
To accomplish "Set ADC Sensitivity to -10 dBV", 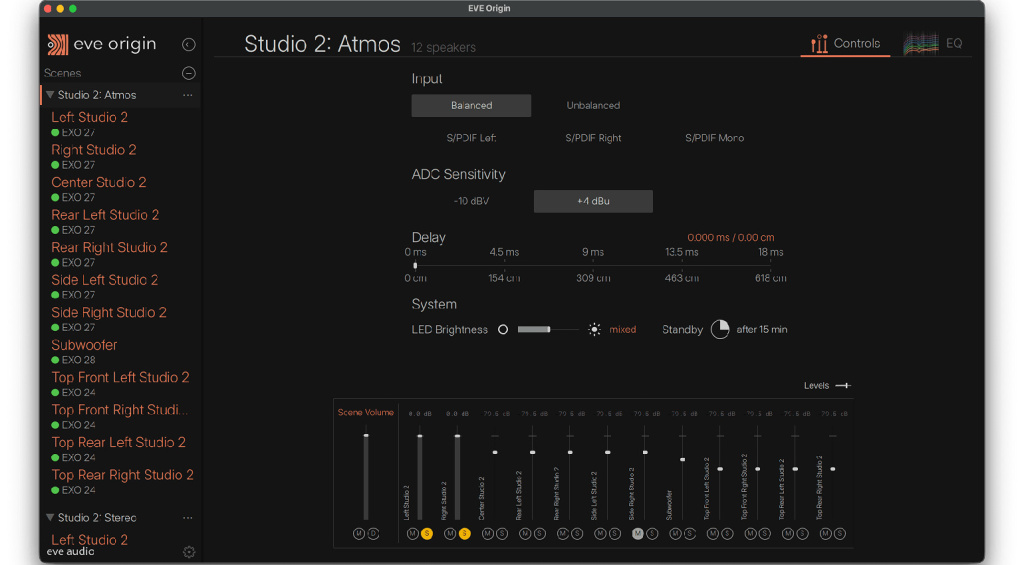I will pyautogui.click(x=471, y=201).
